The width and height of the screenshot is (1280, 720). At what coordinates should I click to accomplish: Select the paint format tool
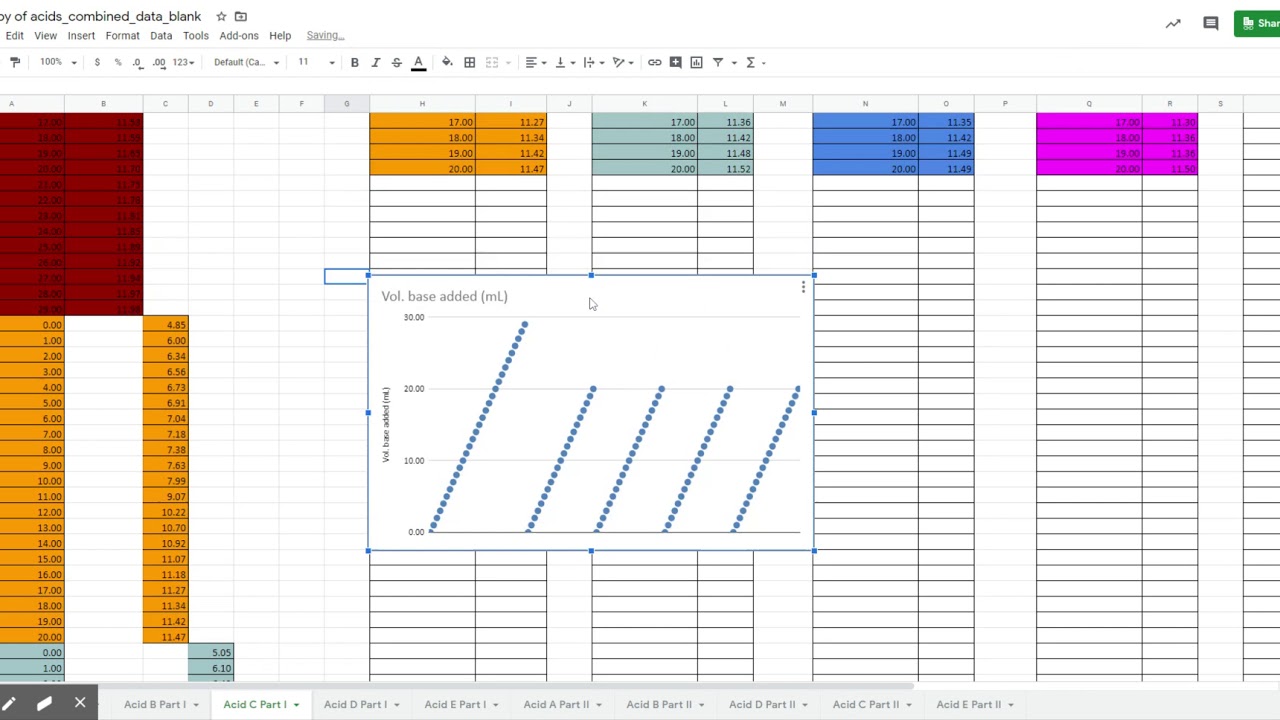click(x=15, y=62)
